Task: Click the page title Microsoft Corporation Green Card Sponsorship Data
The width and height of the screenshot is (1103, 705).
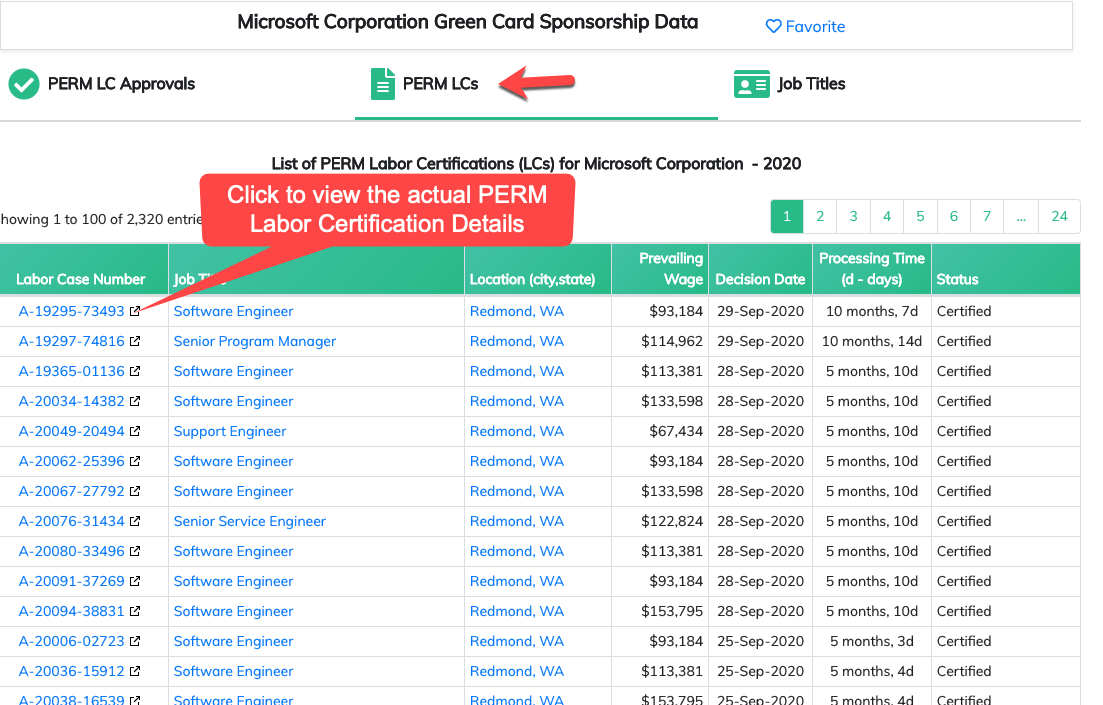Action: [468, 23]
